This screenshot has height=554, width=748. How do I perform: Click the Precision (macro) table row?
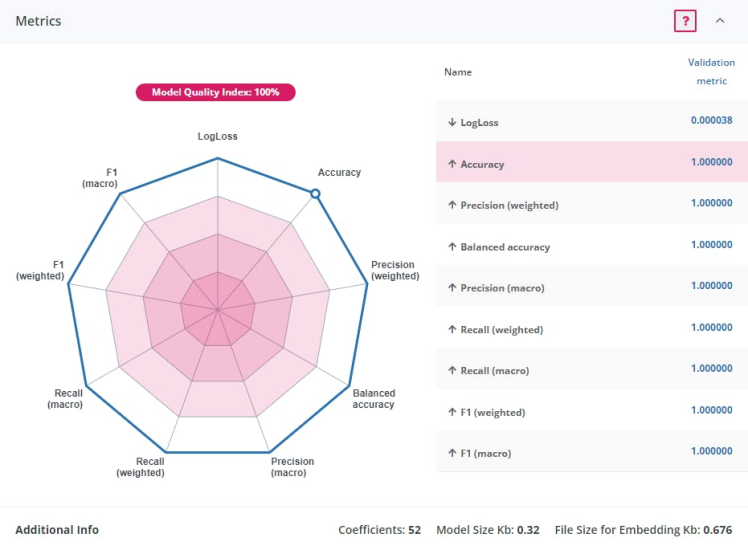coord(591,288)
